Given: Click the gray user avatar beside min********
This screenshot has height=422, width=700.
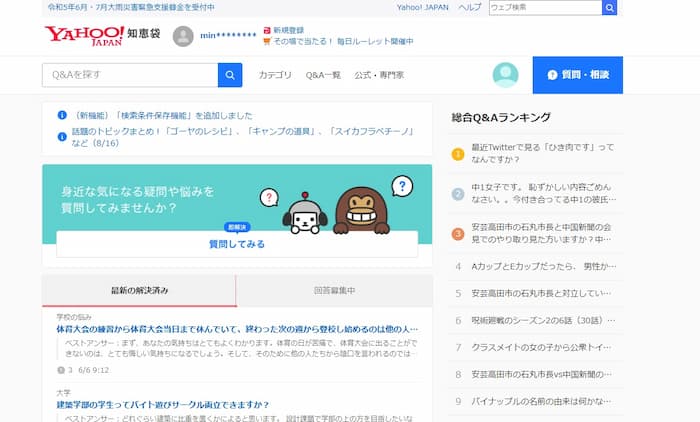Looking at the screenshot, I should coord(183,36).
